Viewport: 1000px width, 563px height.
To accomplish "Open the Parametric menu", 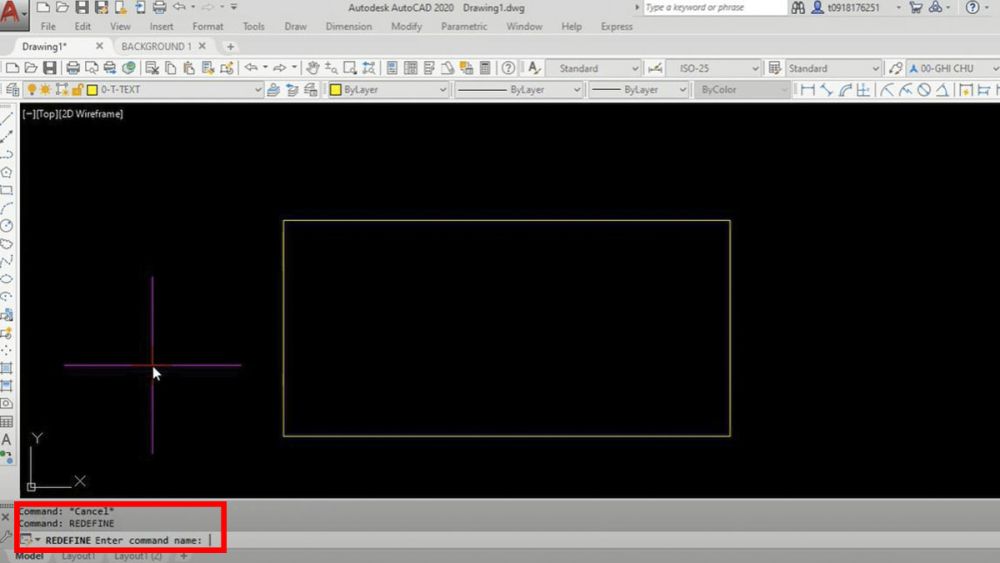I will pos(464,27).
